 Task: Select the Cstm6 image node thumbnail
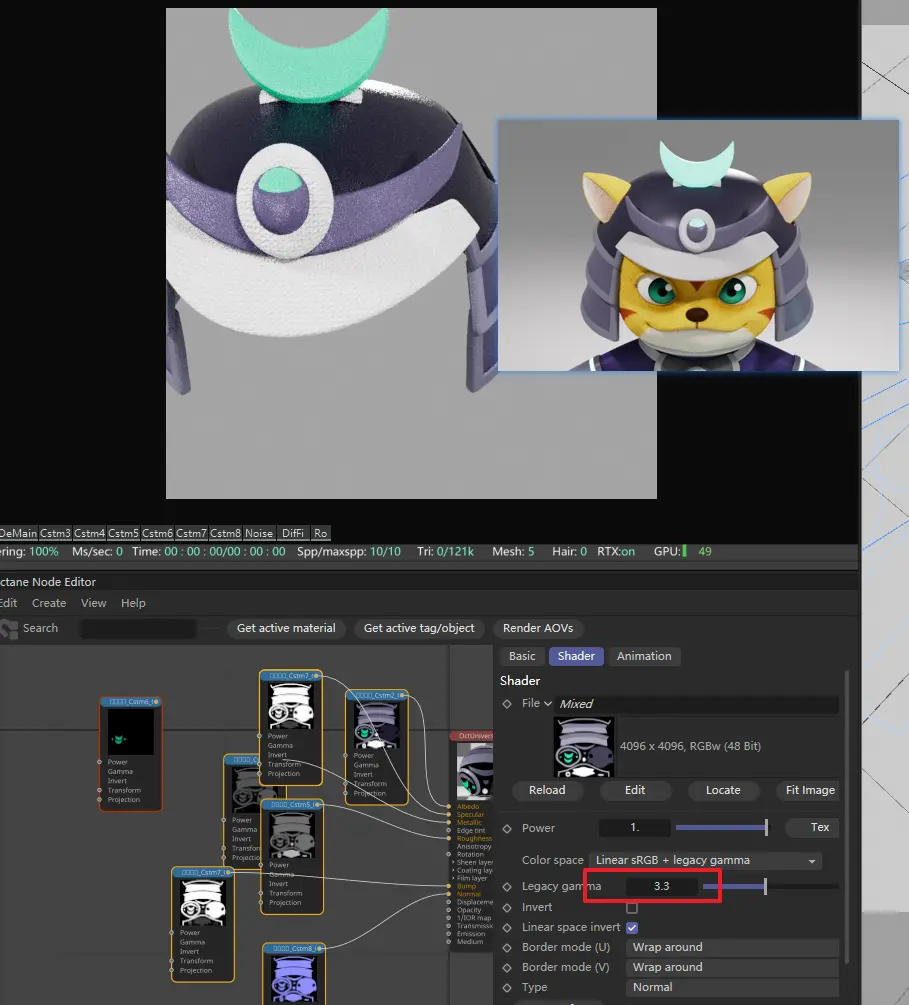131,732
